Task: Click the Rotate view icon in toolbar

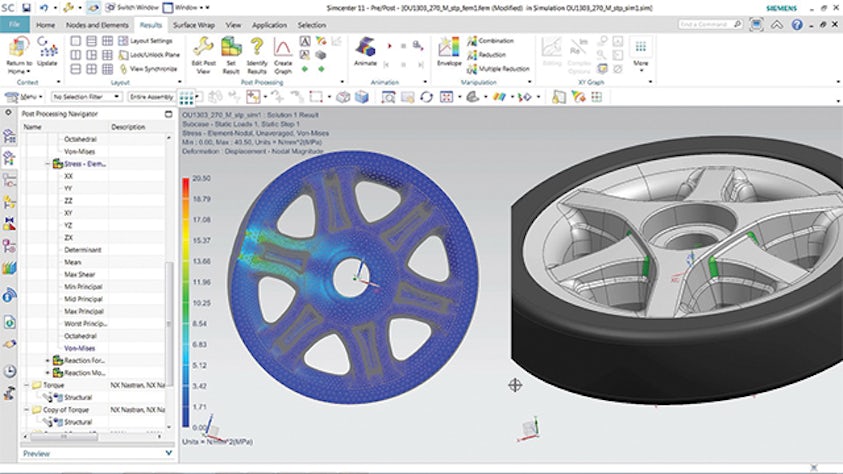Action: (x=426, y=97)
